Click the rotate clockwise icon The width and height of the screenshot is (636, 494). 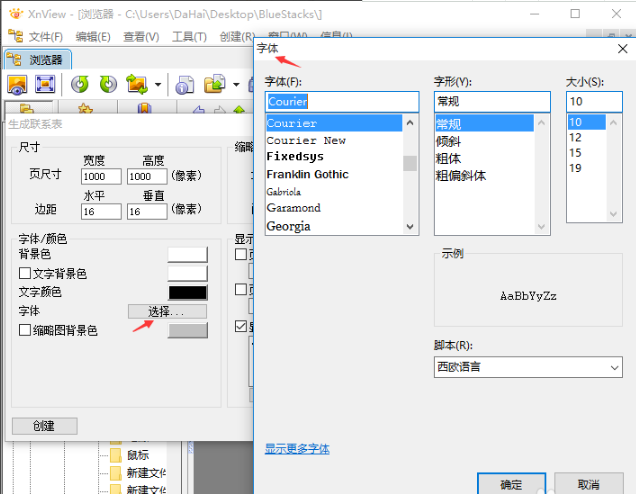pos(107,85)
